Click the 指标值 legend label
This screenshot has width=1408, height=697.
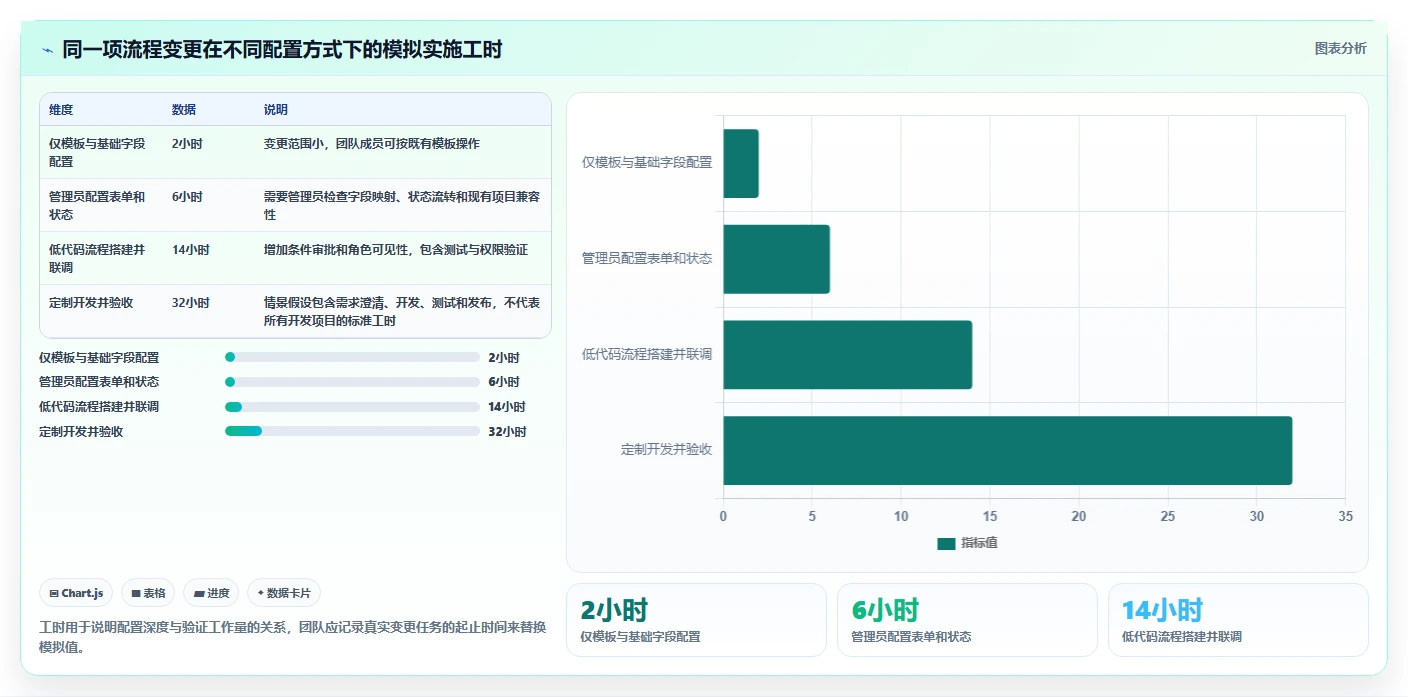980,543
